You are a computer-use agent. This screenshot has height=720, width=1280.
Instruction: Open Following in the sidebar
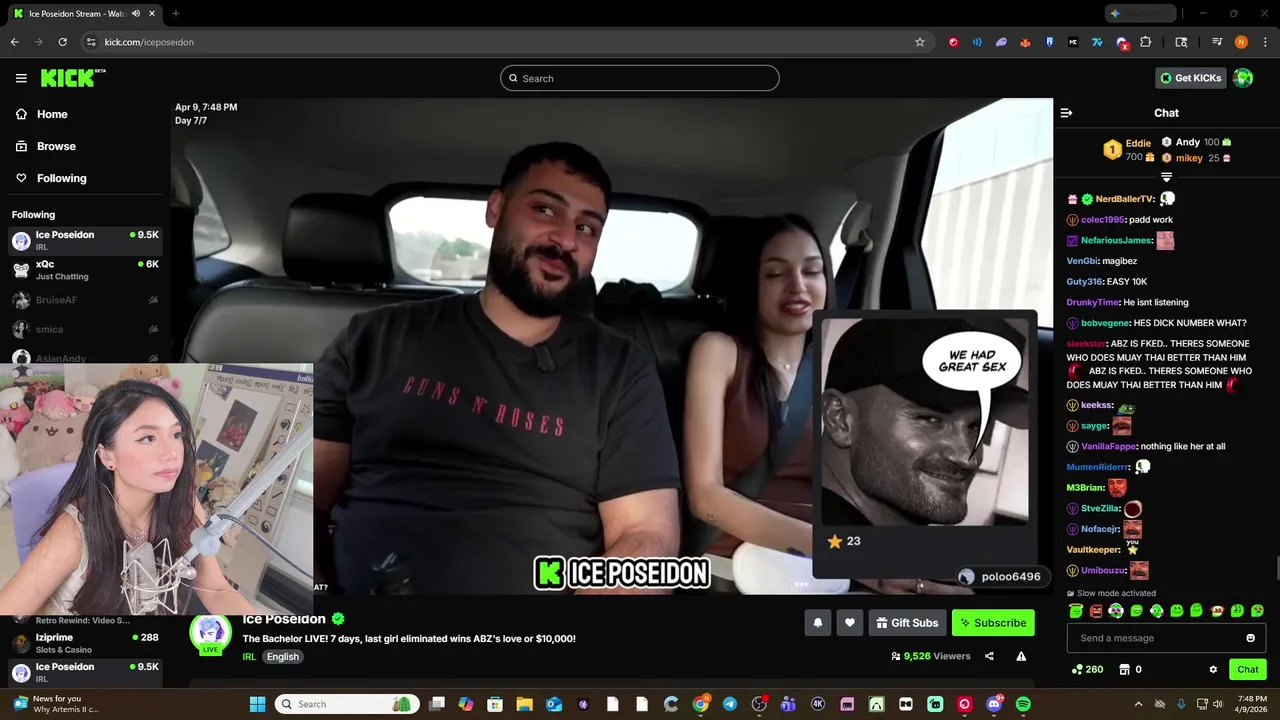click(x=50, y=178)
